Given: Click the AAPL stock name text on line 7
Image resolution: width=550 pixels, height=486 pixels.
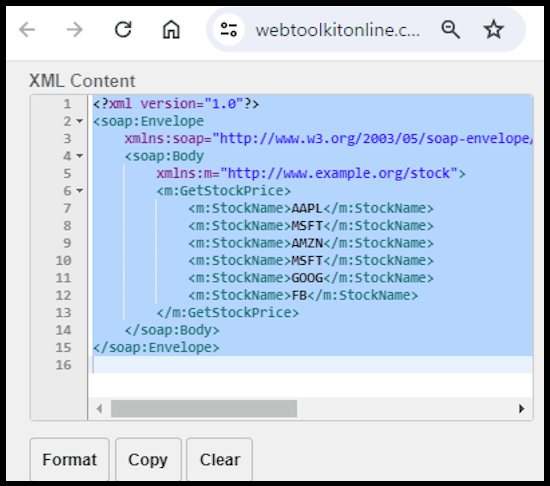Looking at the screenshot, I should (x=307, y=209).
